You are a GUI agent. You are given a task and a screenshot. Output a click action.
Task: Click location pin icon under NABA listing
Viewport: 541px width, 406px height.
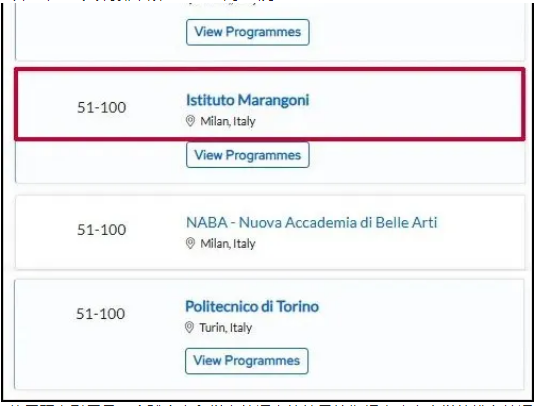(x=190, y=244)
